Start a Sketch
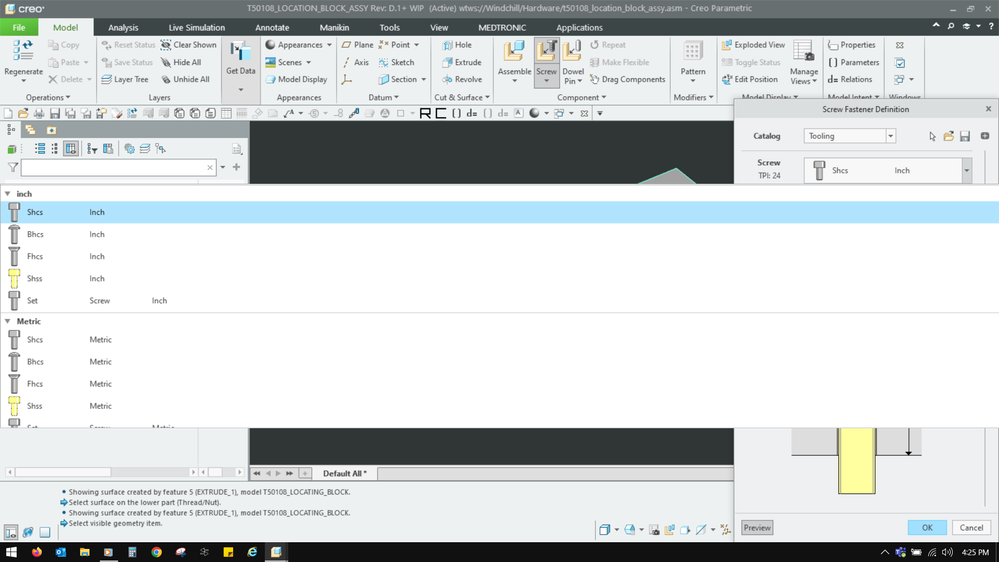This screenshot has width=999, height=562. click(x=396, y=62)
